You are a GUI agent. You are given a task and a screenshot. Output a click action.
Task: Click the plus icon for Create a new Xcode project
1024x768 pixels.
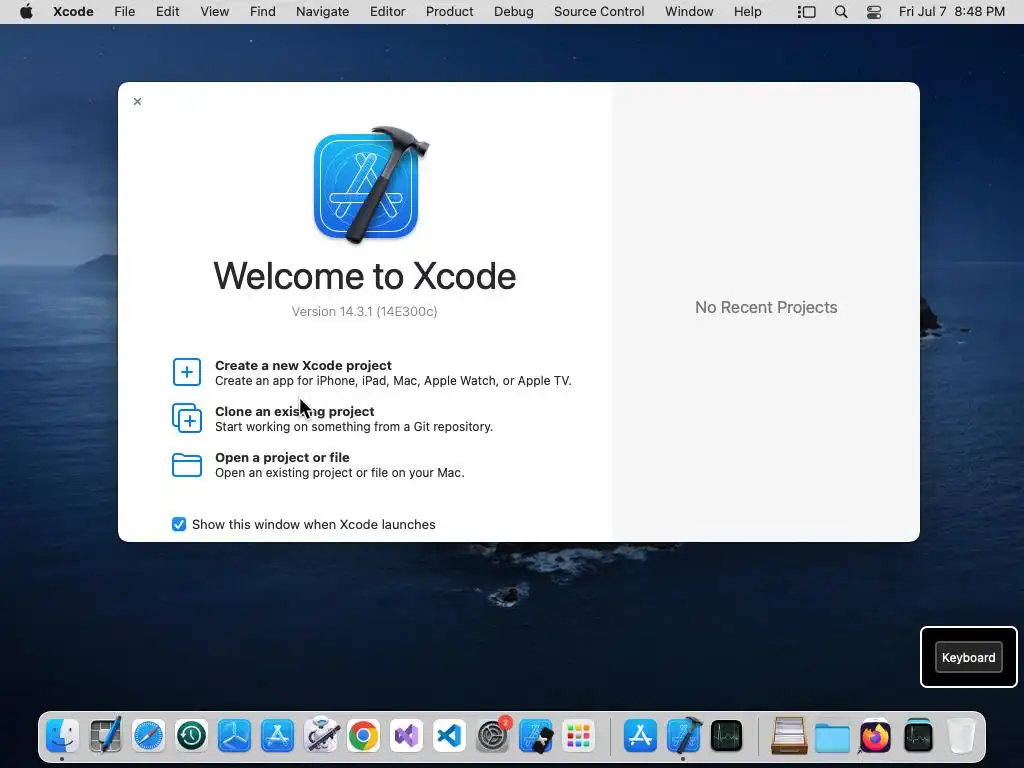pos(187,372)
